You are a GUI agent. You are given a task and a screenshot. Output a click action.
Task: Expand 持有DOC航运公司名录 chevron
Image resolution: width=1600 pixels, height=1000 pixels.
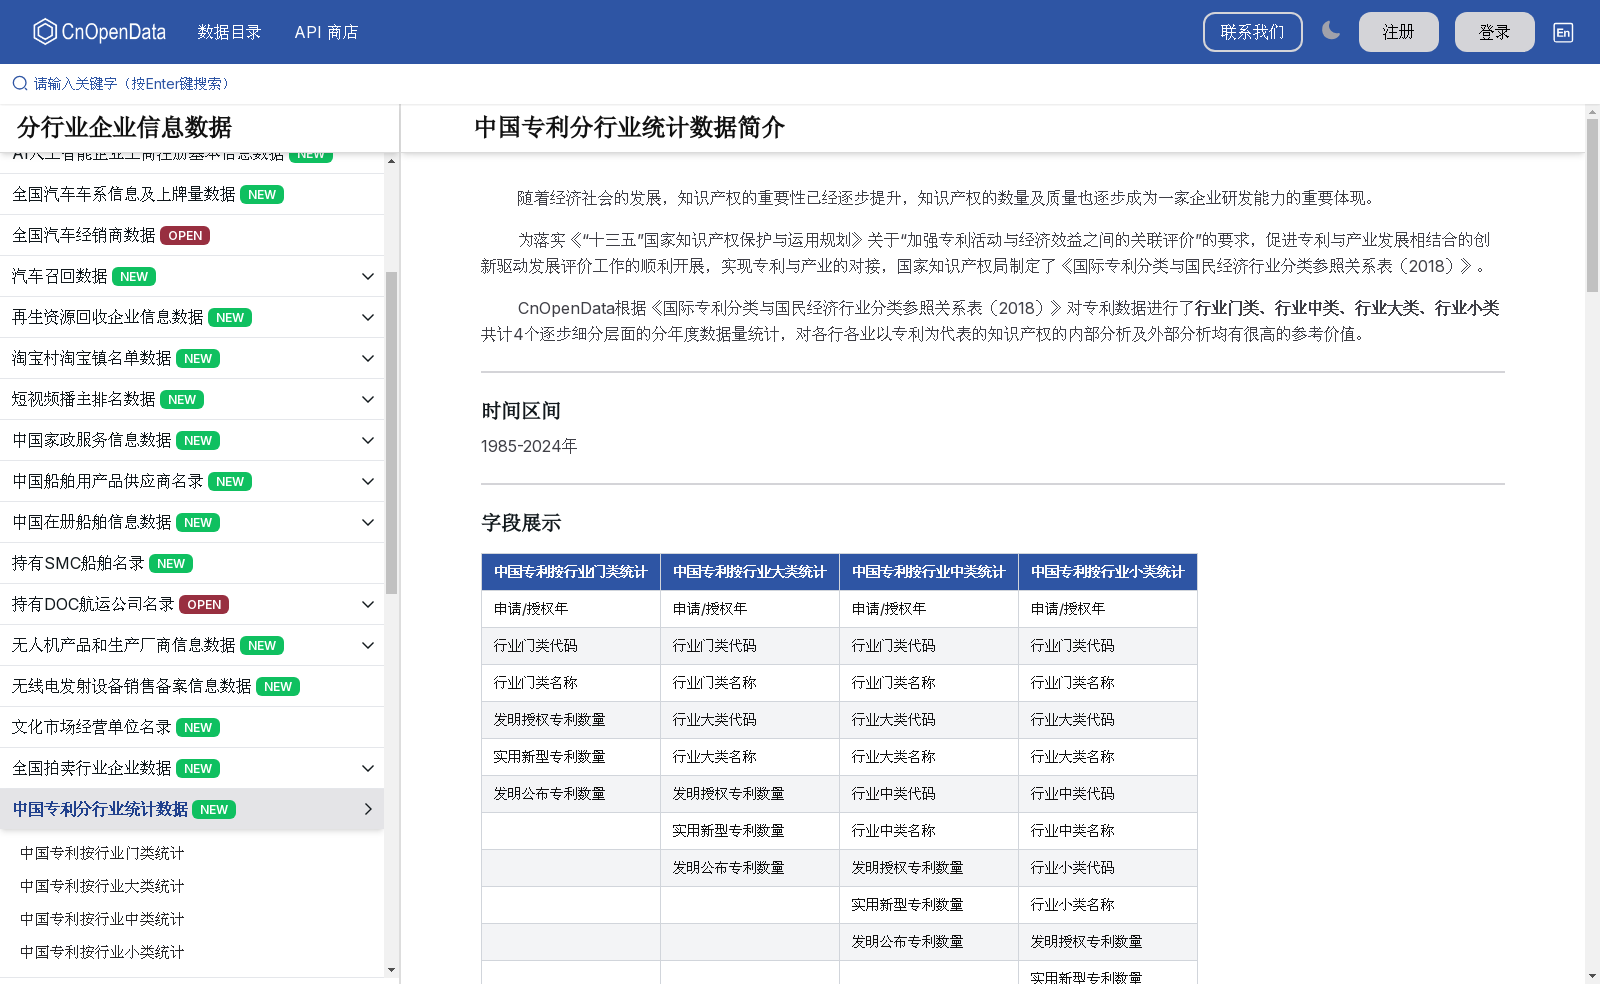(x=368, y=604)
